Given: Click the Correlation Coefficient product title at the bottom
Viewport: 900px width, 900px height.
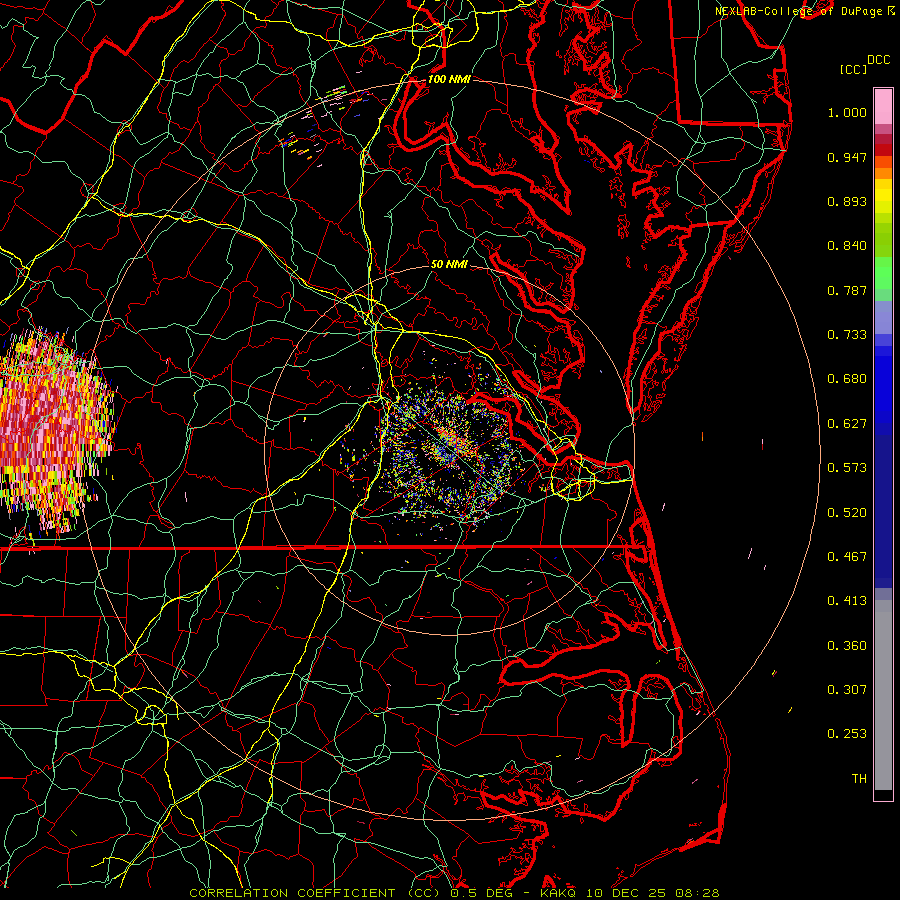Looking at the screenshot, I should 454,893.
